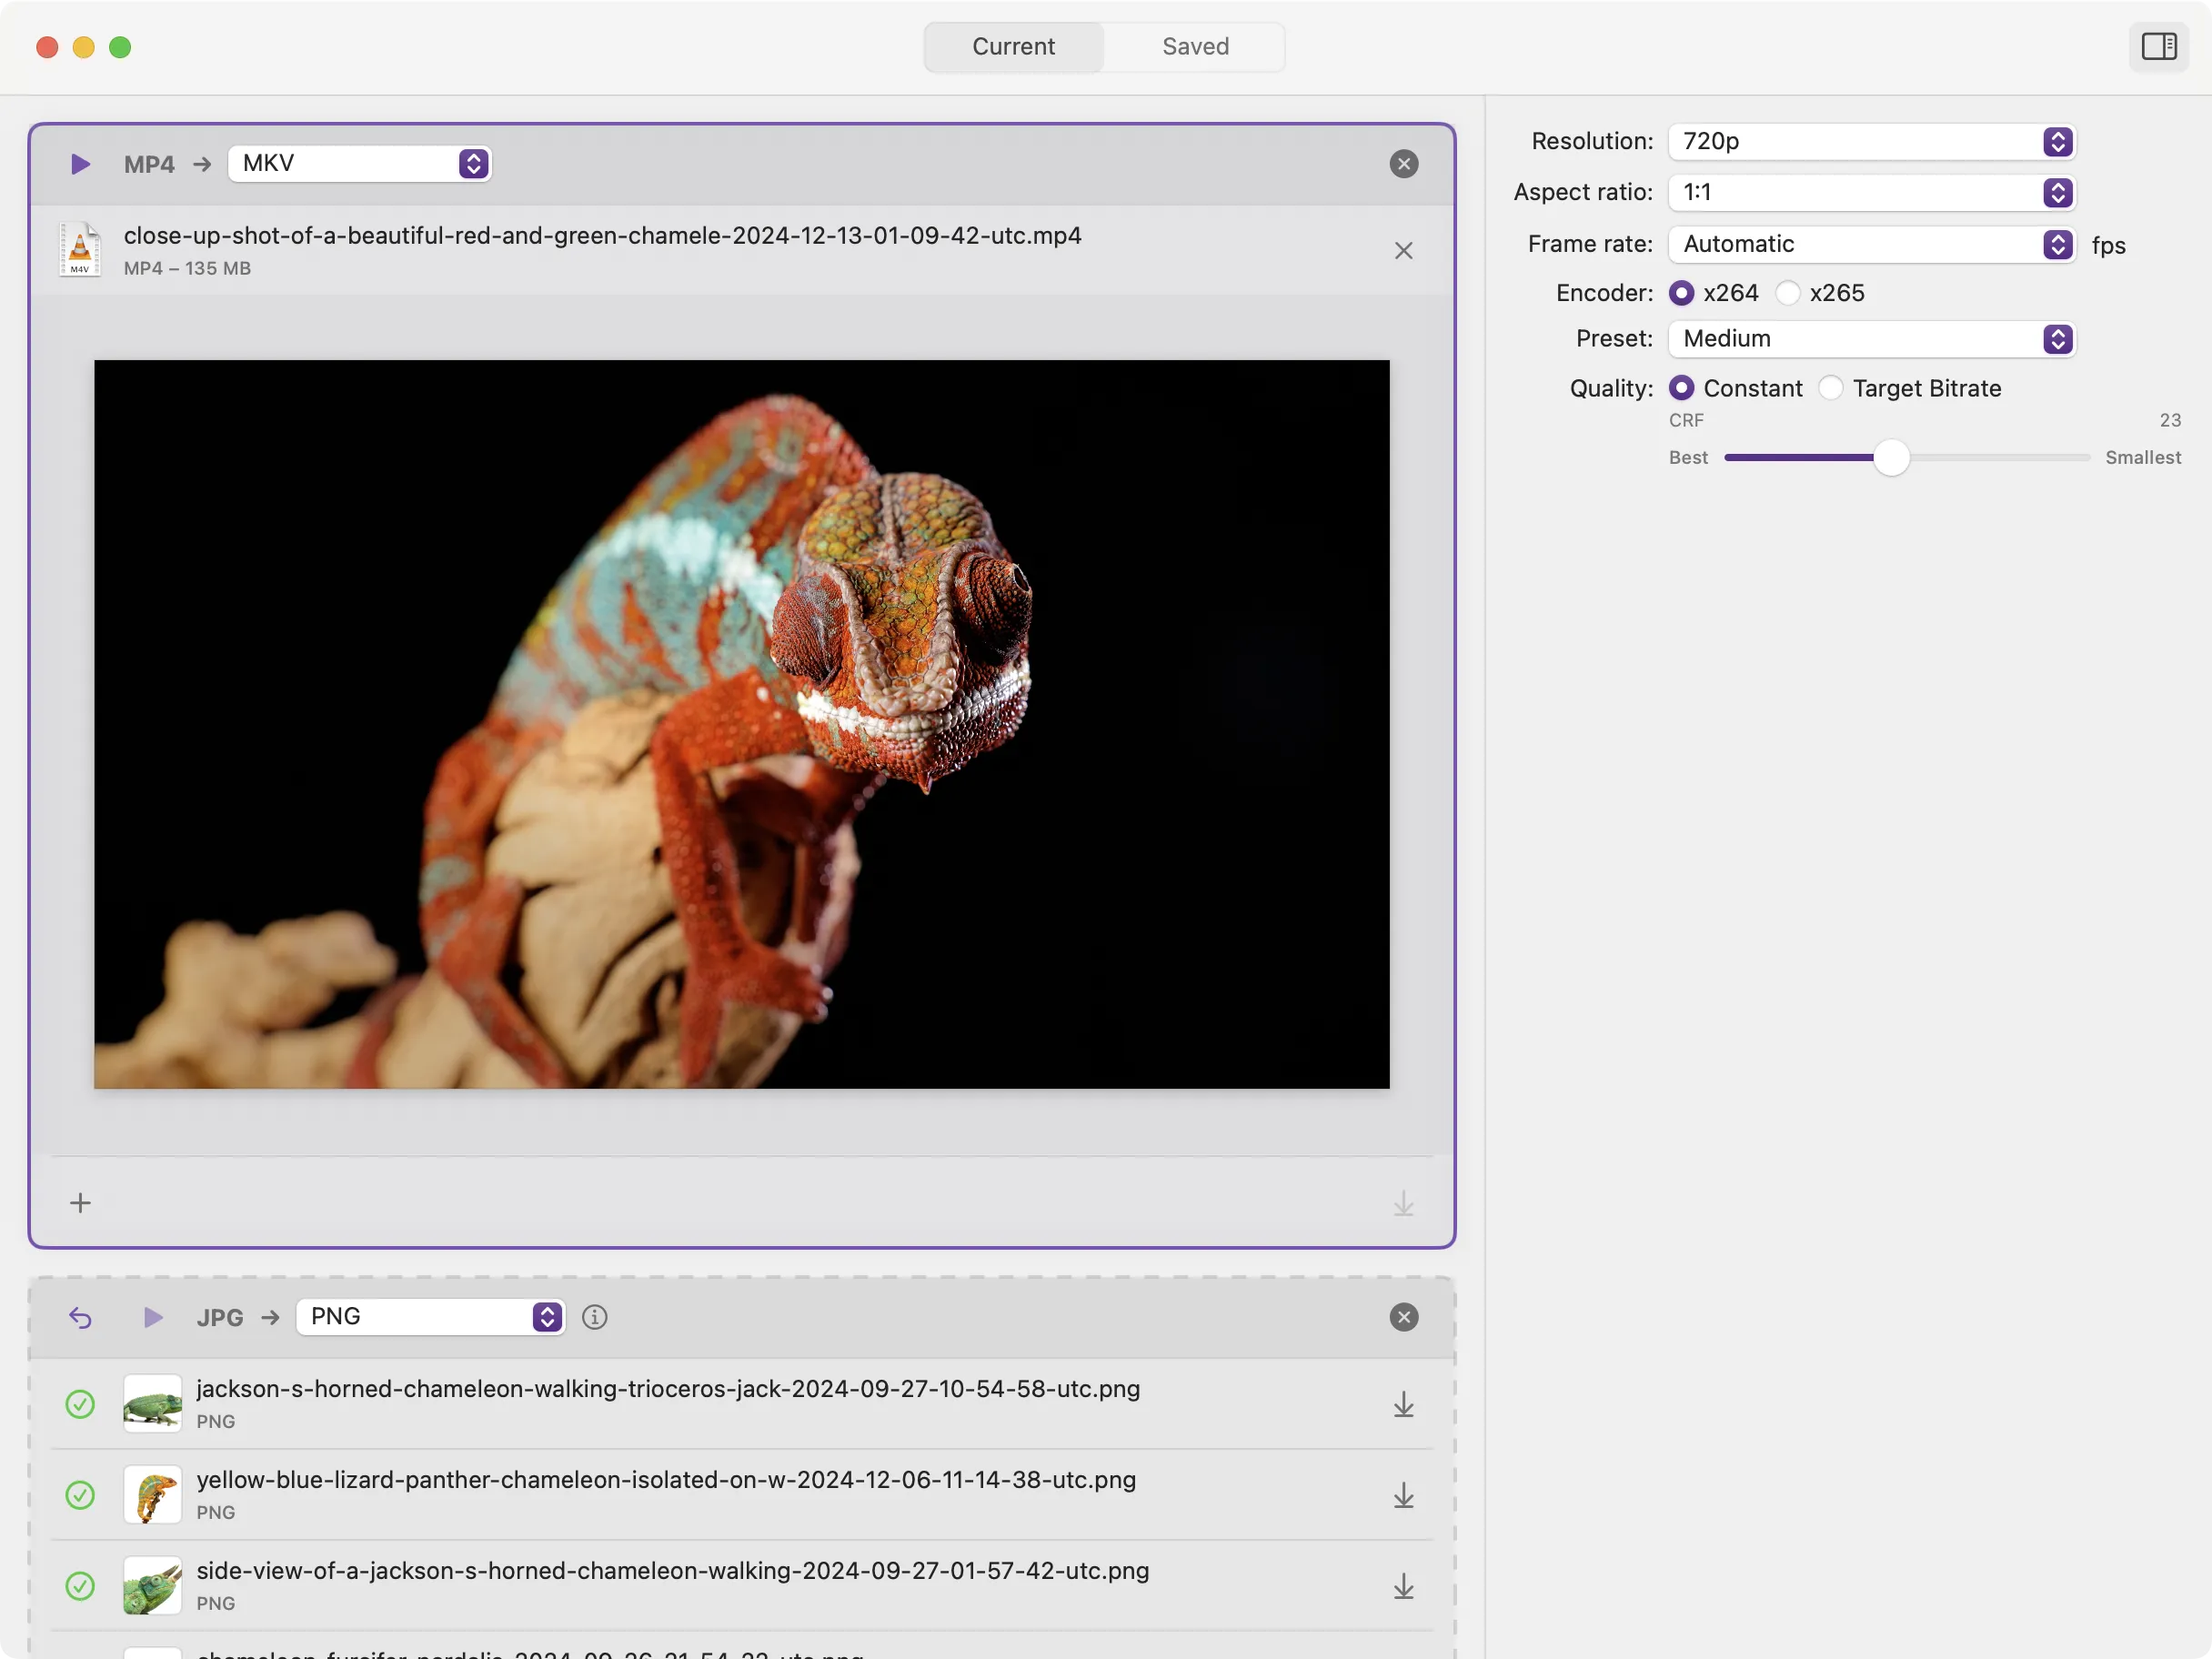Start the JPG to PNG conversion

[x=152, y=1317]
